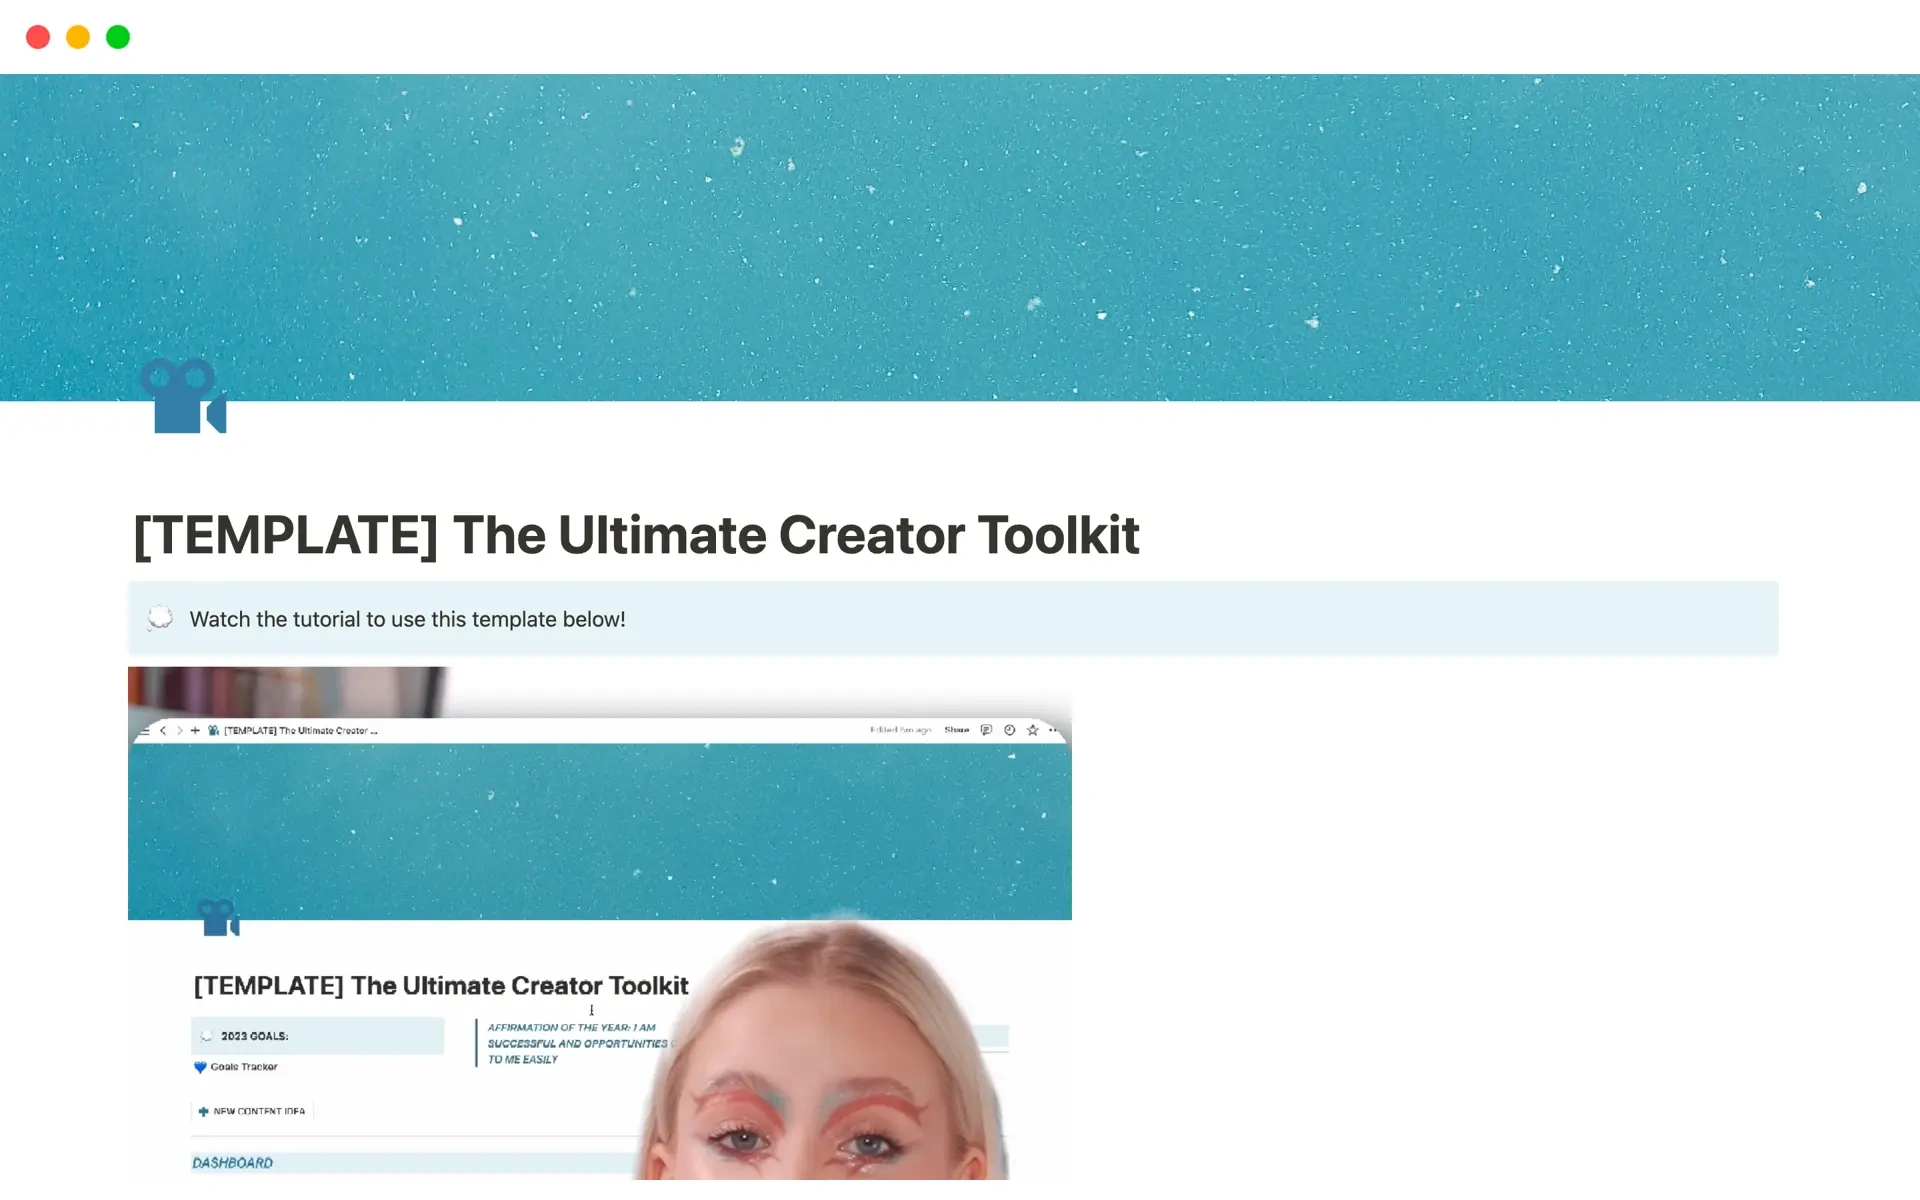This screenshot has height=1200, width=1920.
Task: Click the back arrow in the video toolbar
Action: [x=163, y=731]
